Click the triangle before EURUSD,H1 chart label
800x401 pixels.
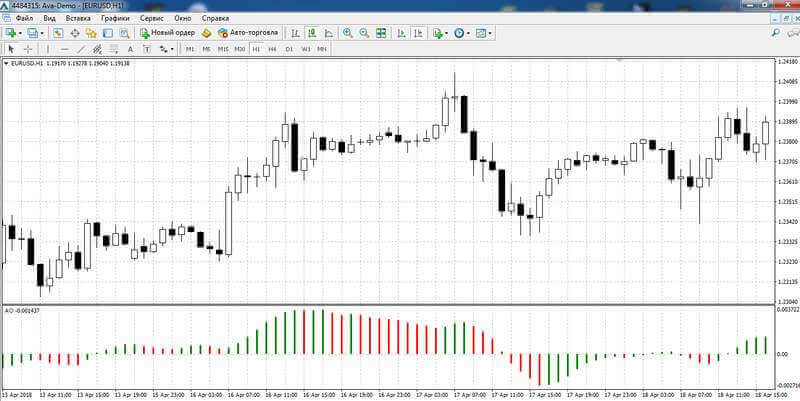click(6, 64)
